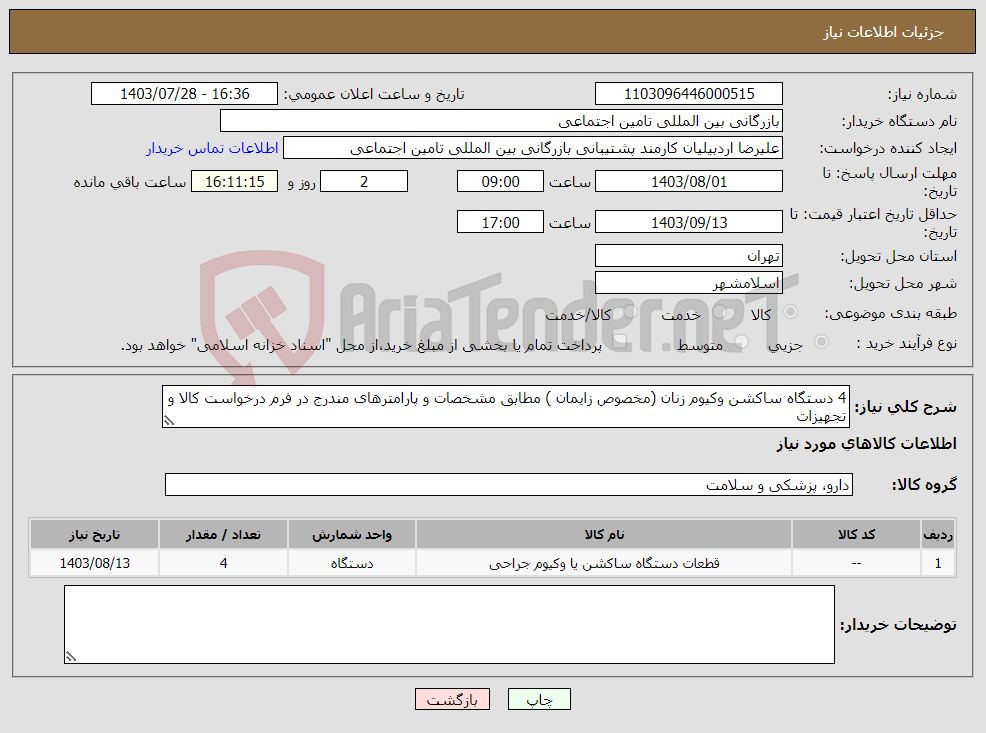Click the گروه کالا label

click(924, 485)
